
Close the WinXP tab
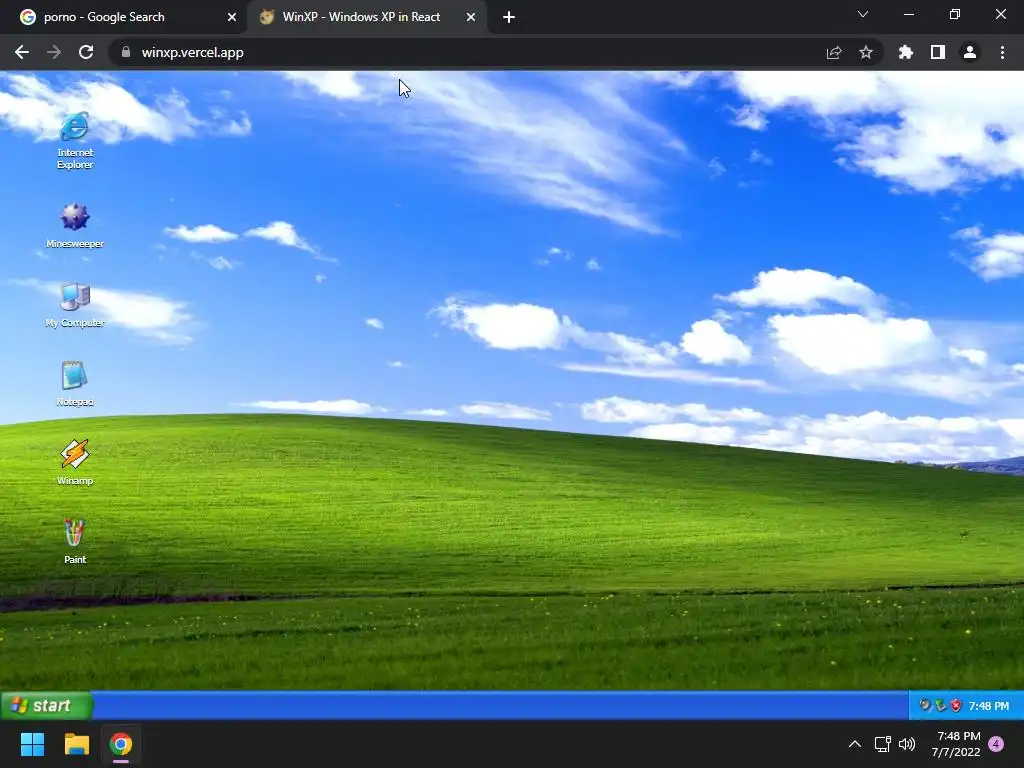(471, 17)
